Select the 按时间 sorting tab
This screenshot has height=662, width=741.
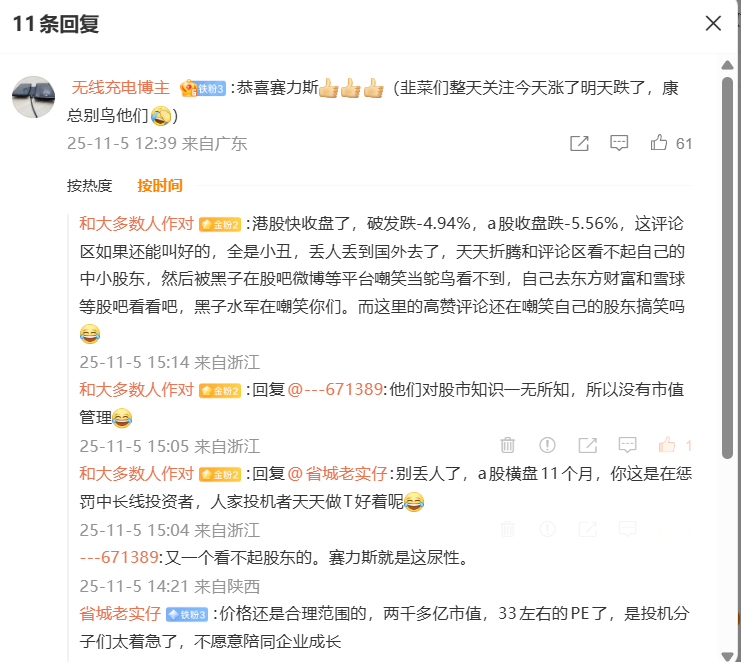160,186
